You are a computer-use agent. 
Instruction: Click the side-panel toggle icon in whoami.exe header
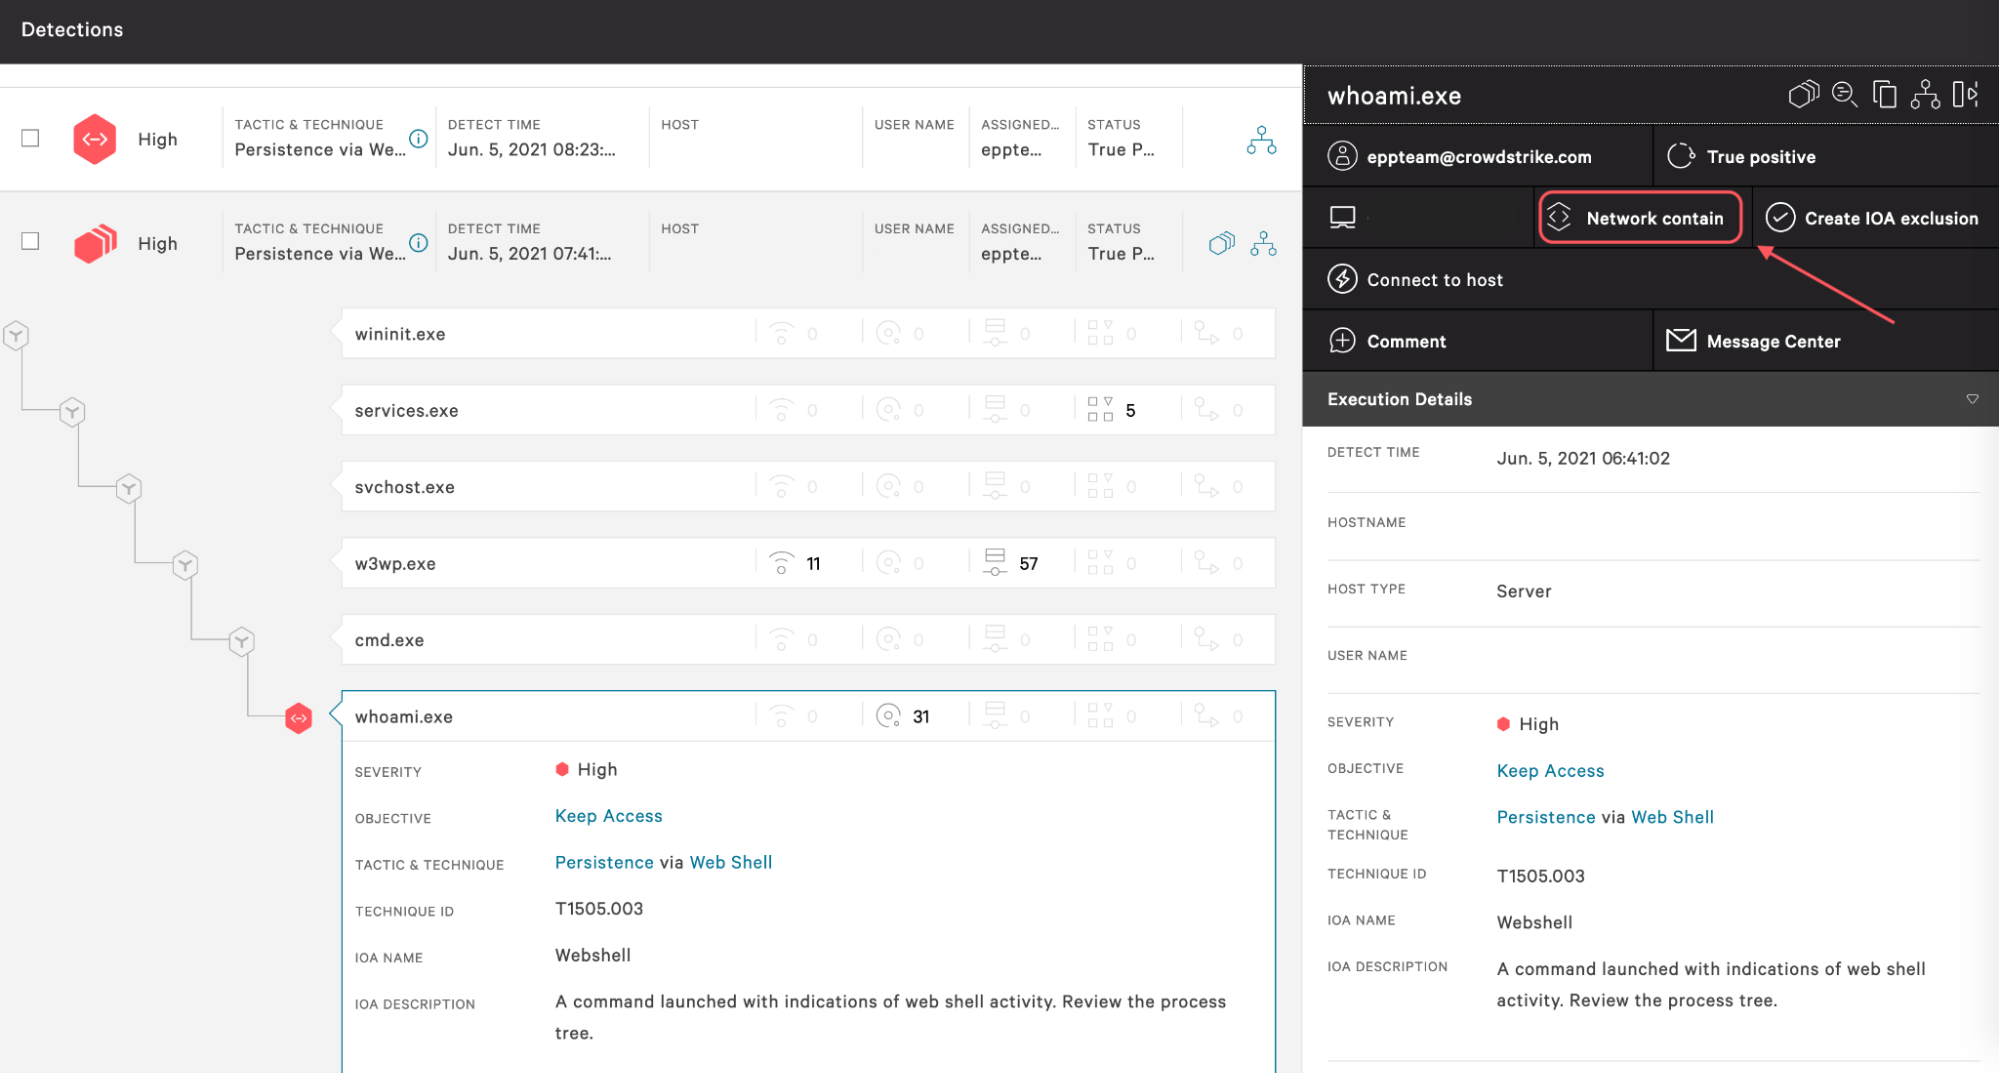click(x=1965, y=95)
